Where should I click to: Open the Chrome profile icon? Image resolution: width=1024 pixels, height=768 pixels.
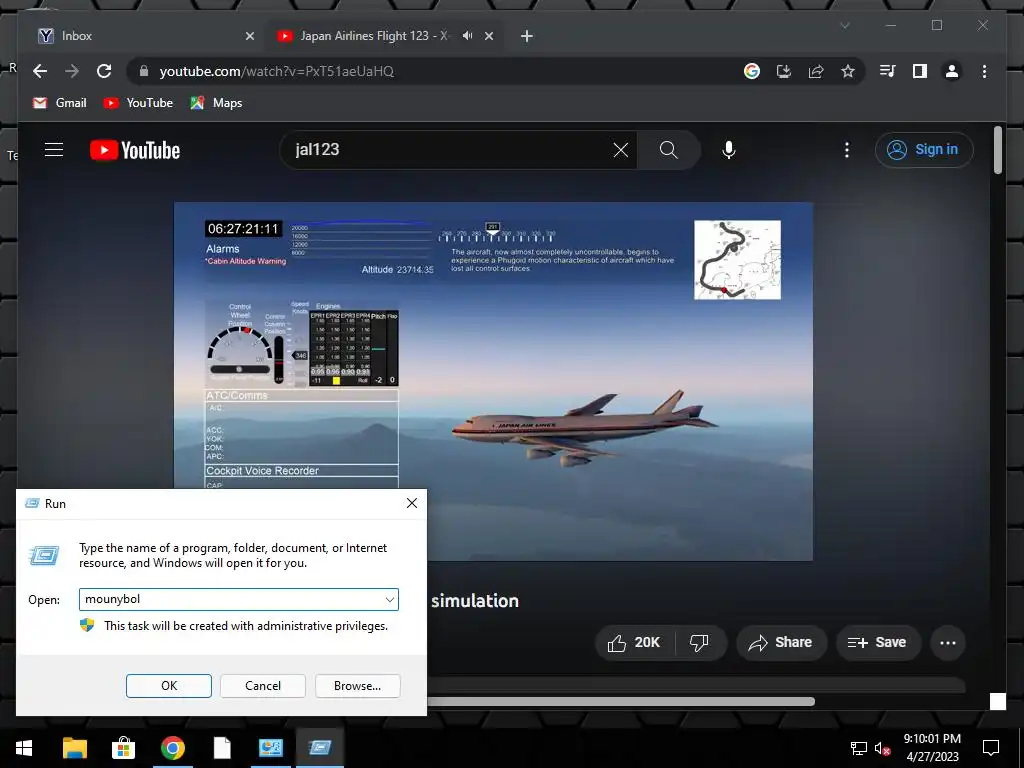[x=952, y=71]
